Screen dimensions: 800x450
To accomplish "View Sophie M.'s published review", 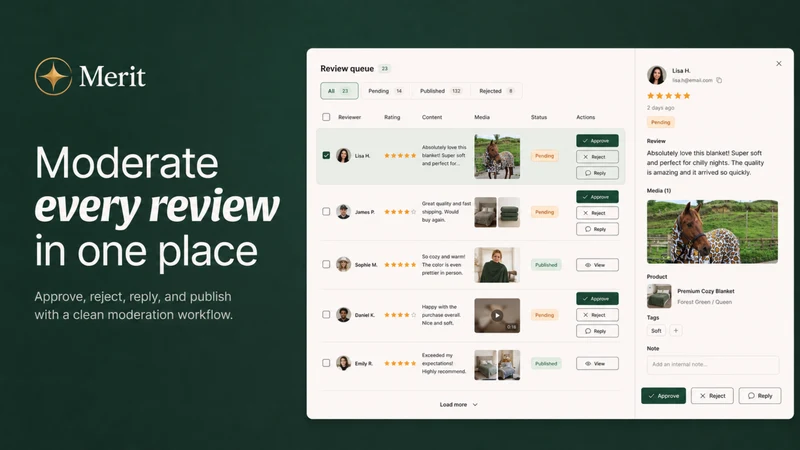I will (597, 265).
